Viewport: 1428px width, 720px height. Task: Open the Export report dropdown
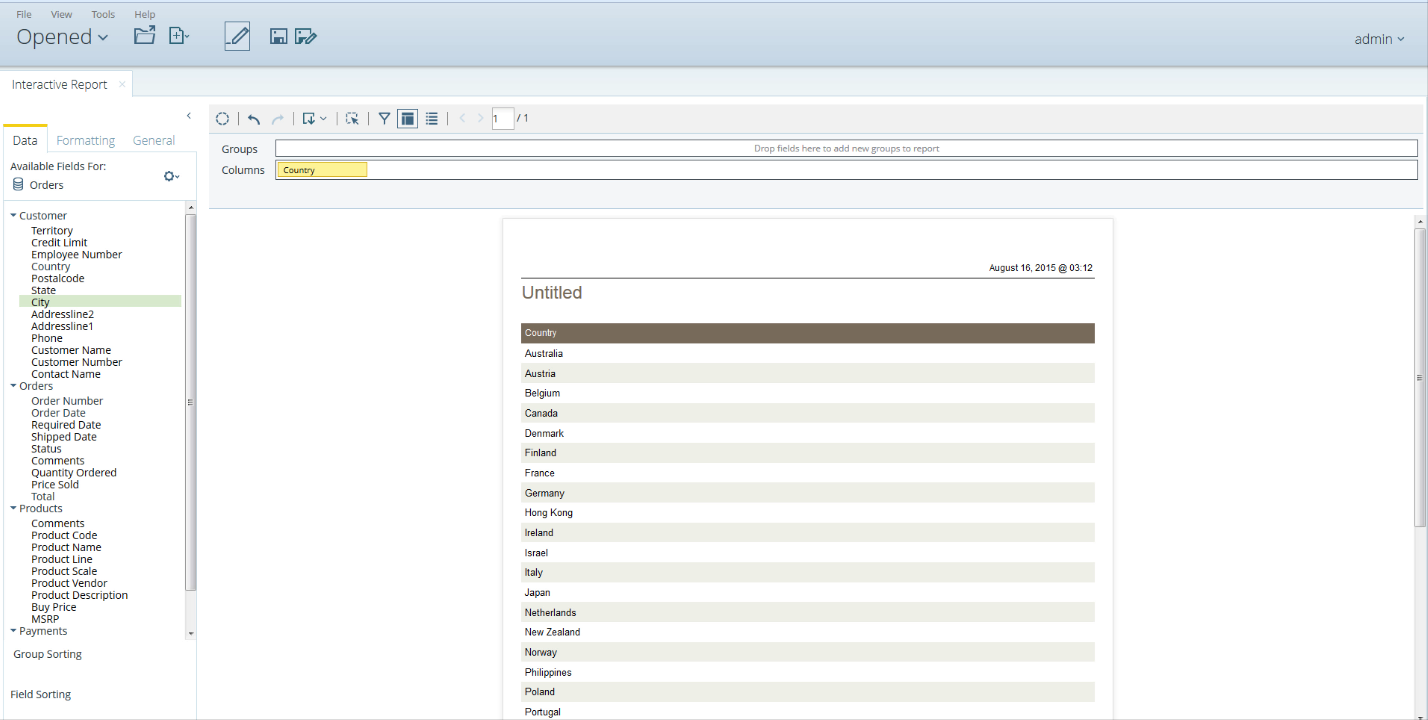(314, 119)
